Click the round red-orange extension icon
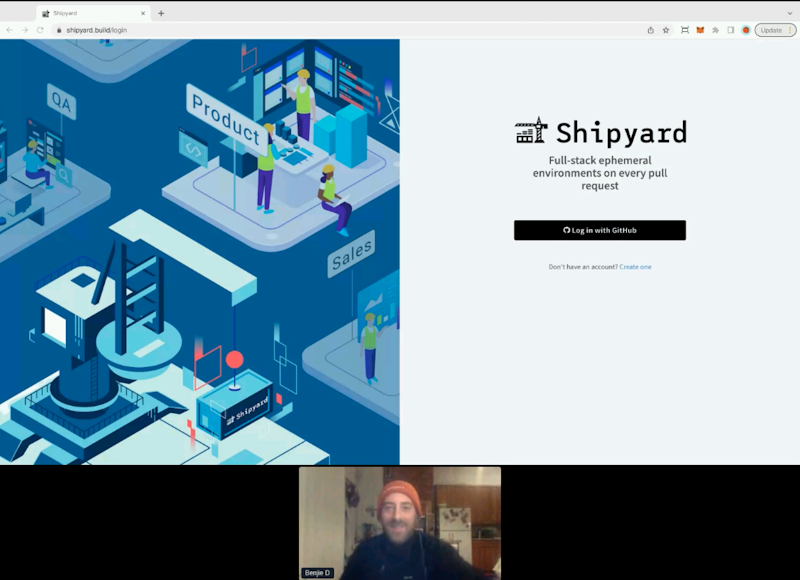 [x=746, y=30]
